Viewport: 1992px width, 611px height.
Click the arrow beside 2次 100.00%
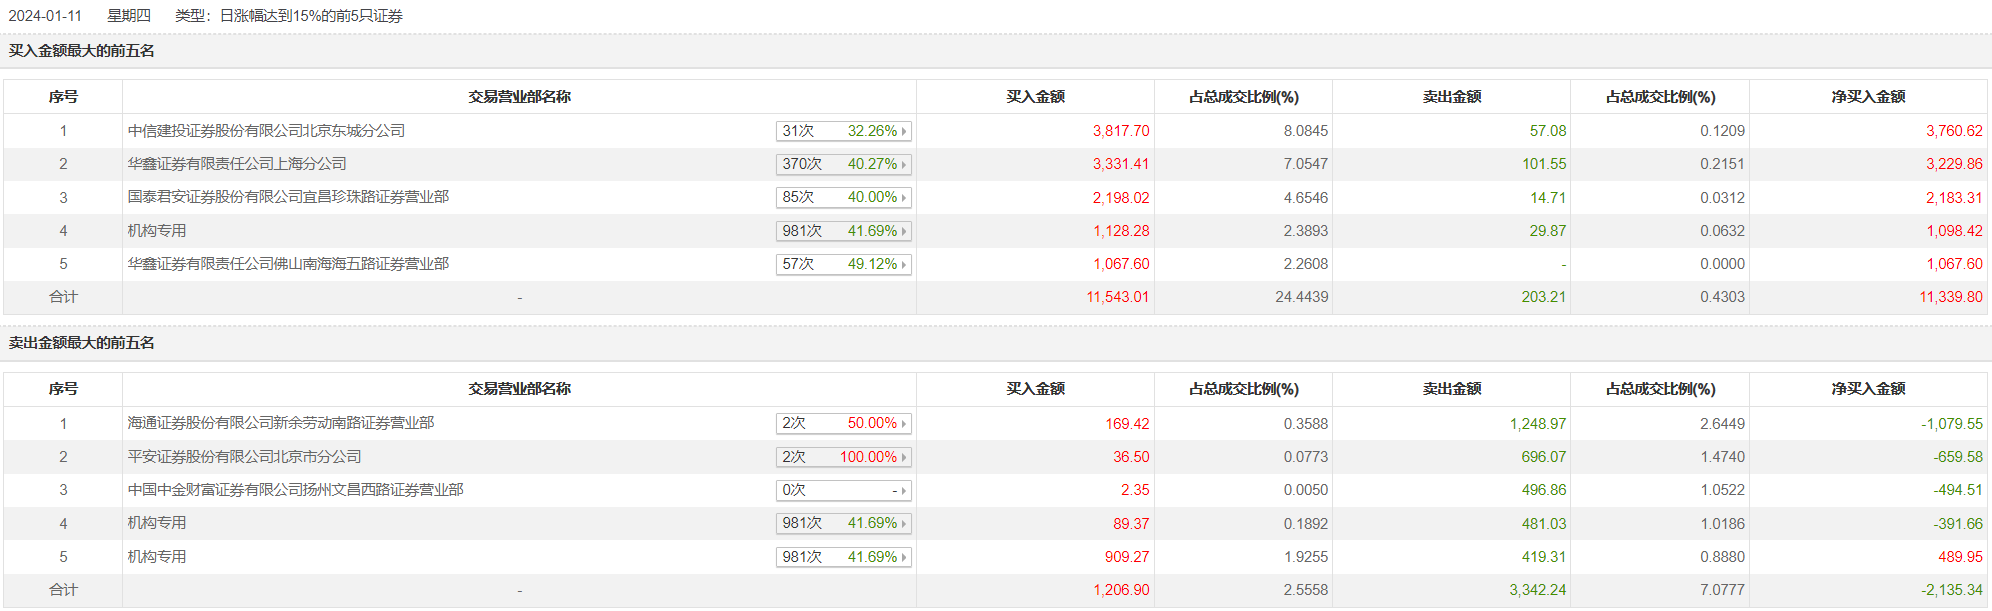903,457
